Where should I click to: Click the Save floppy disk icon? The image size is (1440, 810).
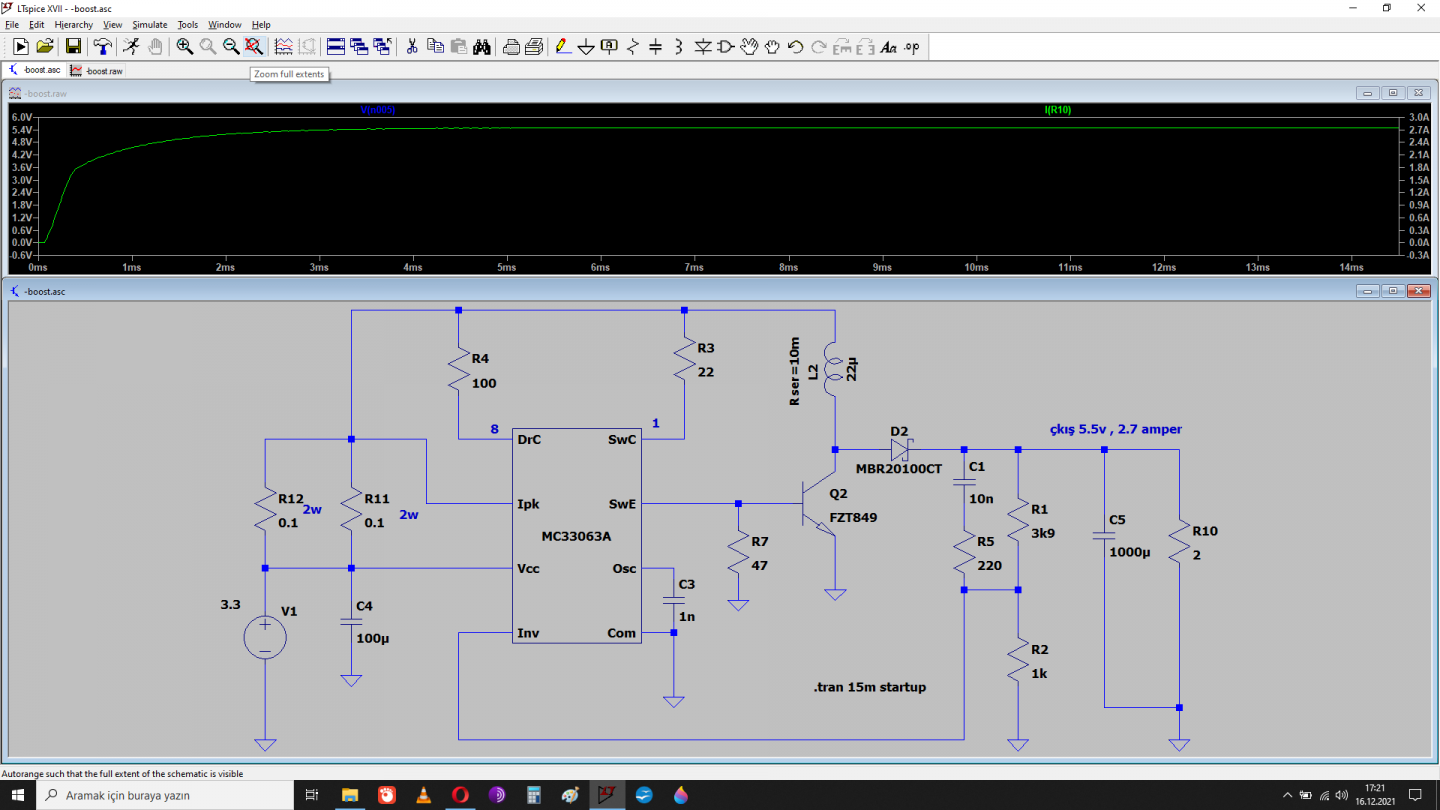(x=73, y=46)
